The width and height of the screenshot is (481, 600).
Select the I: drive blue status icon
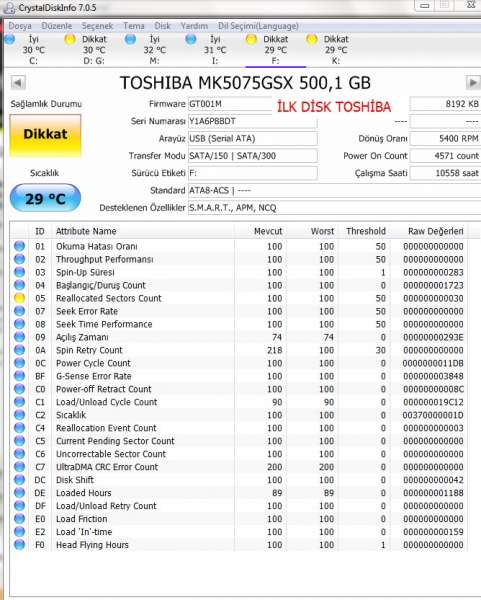[x=191, y=39]
